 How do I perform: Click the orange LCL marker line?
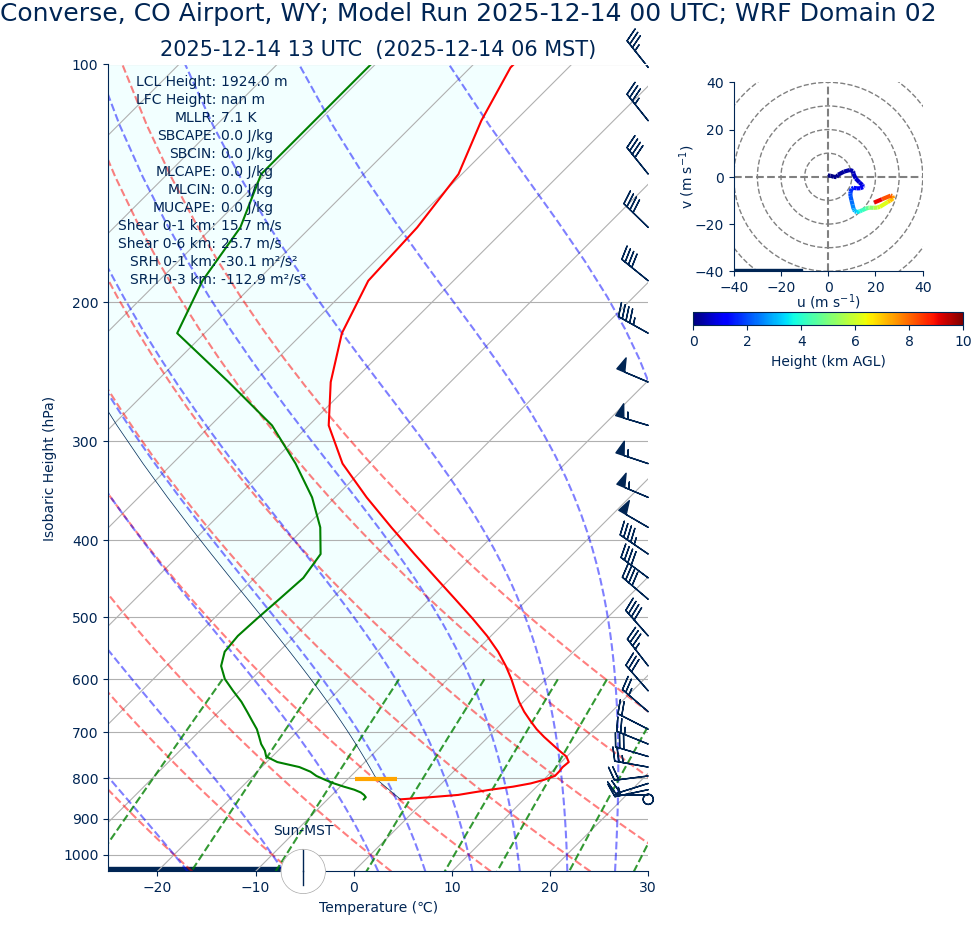[x=376, y=778]
